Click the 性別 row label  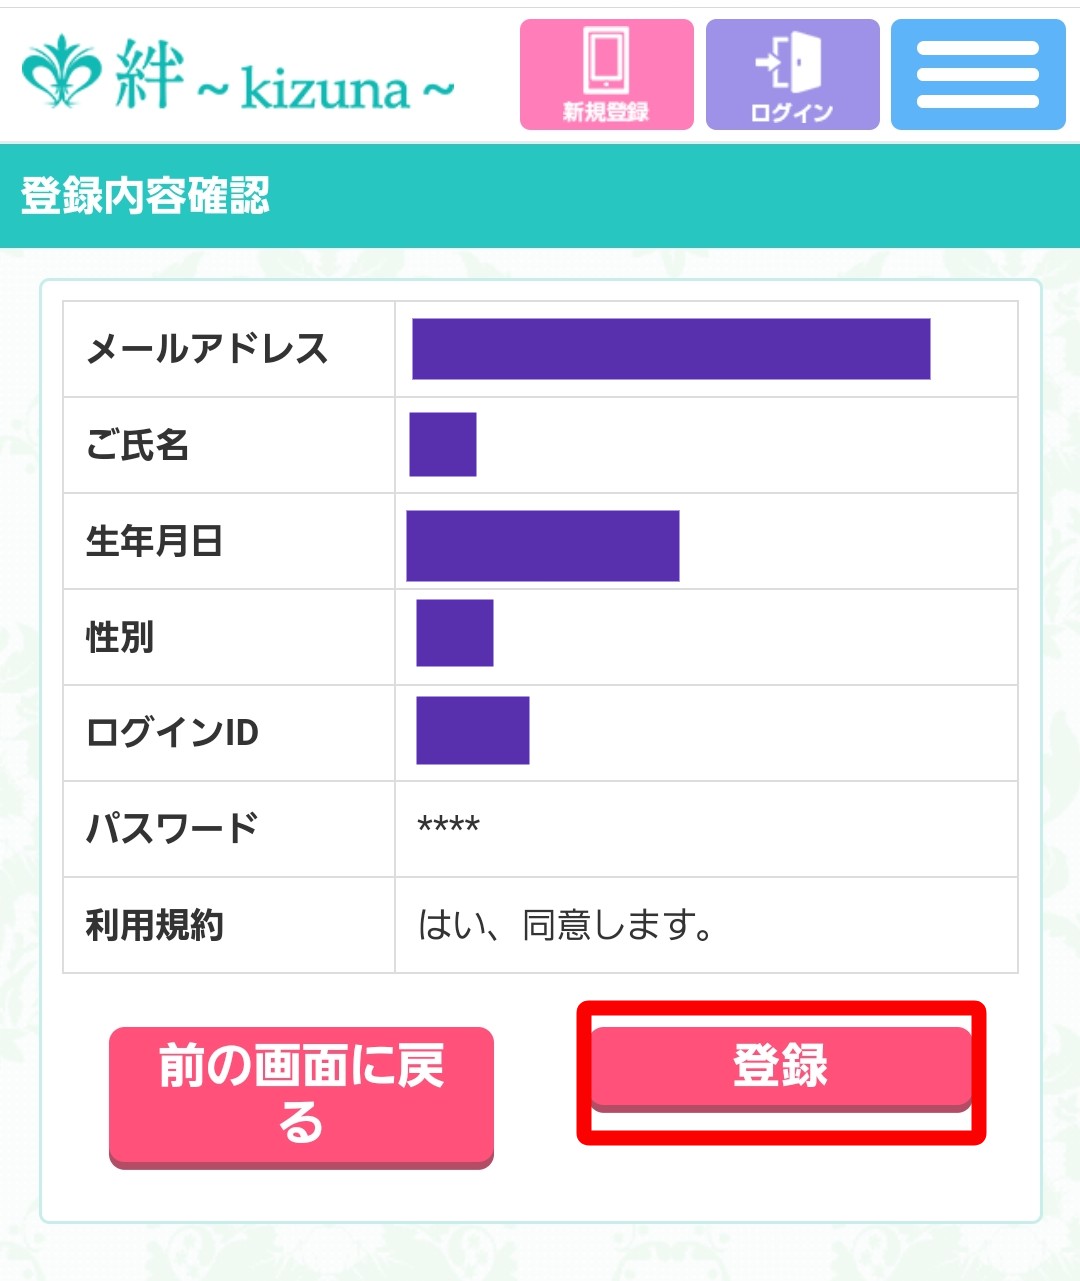(120, 637)
